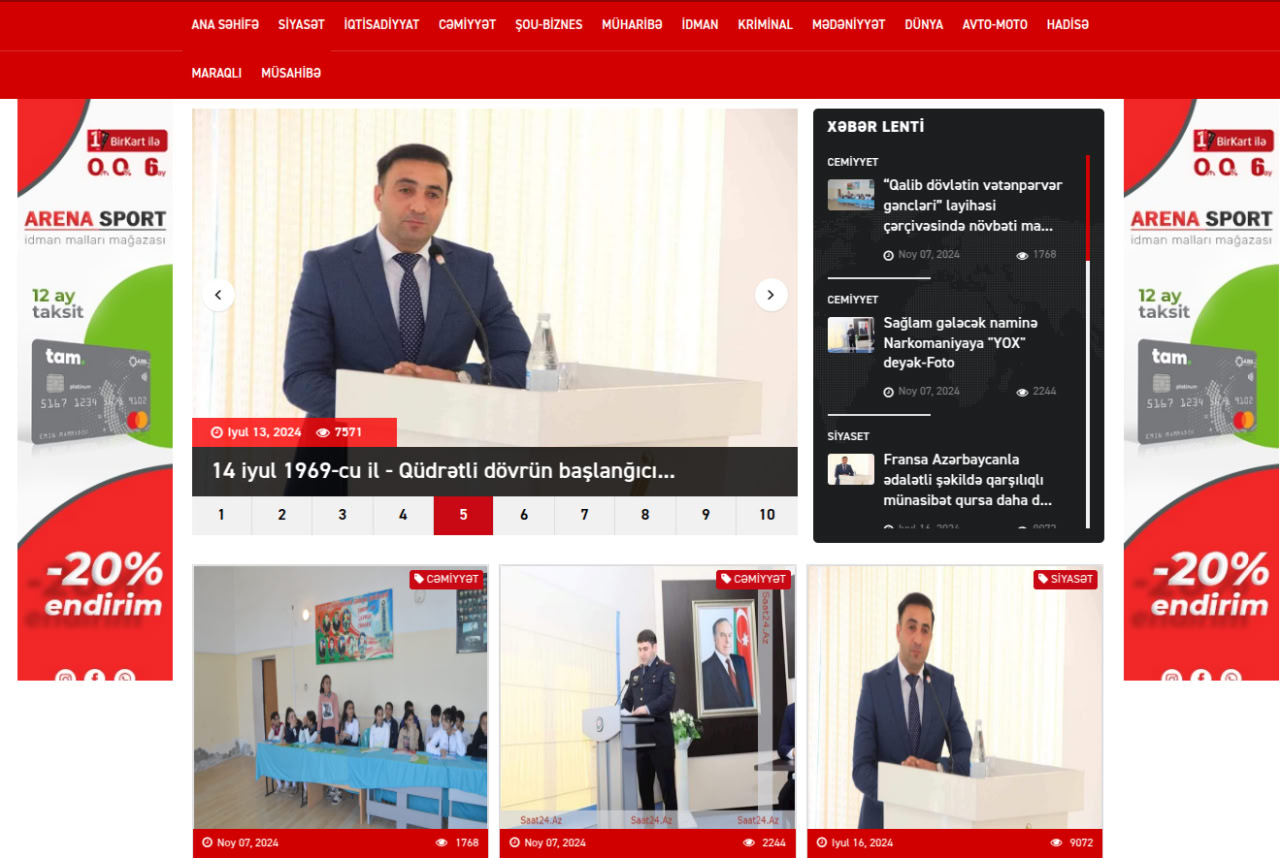The image size is (1280, 858).
Task: Open the 'Fransa Azərbaycanla' news in Xəbər Lenti
Action: 965,479
